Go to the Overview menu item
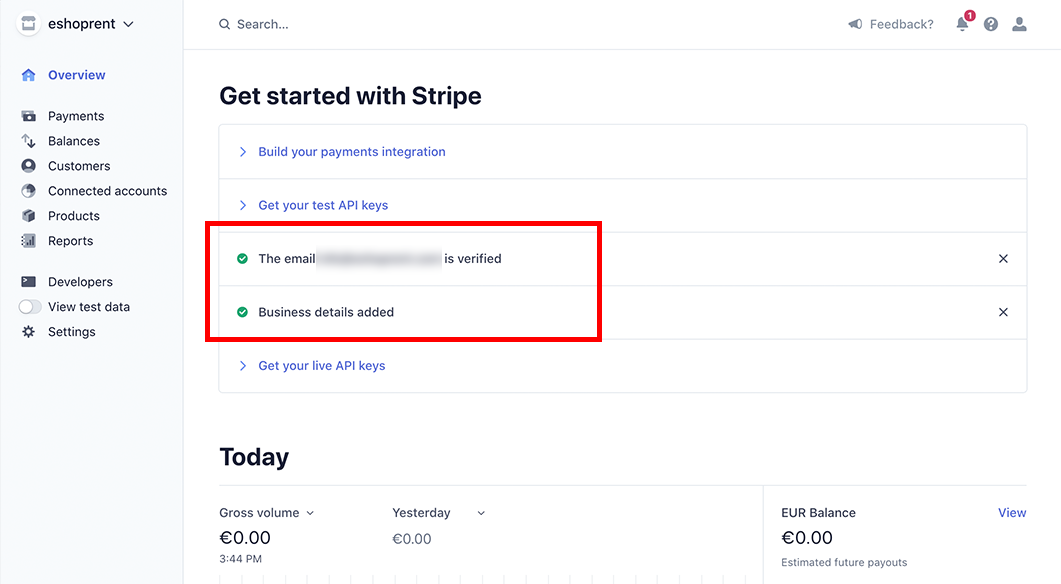This screenshot has height=584, width=1061. (76, 75)
